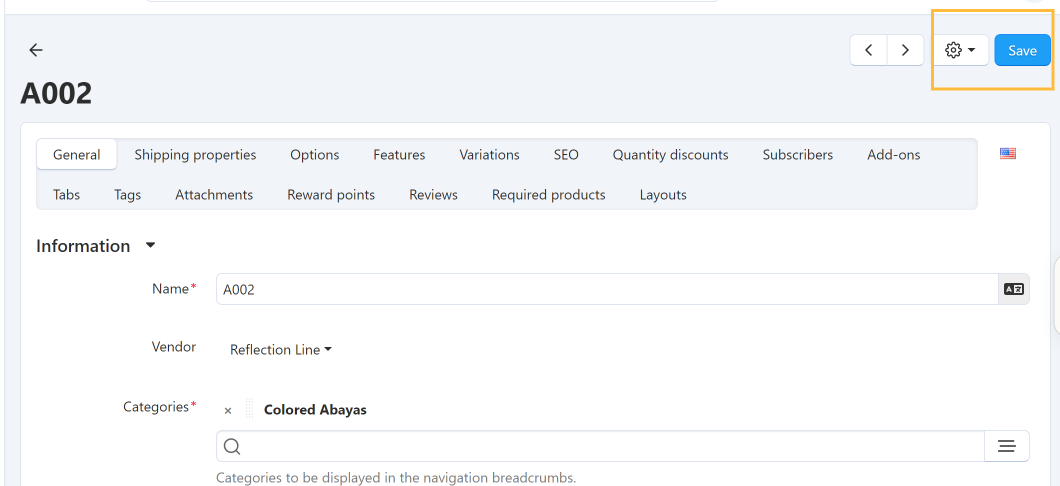Open the Tabs tab
1060x486 pixels.
pyautogui.click(x=66, y=195)
